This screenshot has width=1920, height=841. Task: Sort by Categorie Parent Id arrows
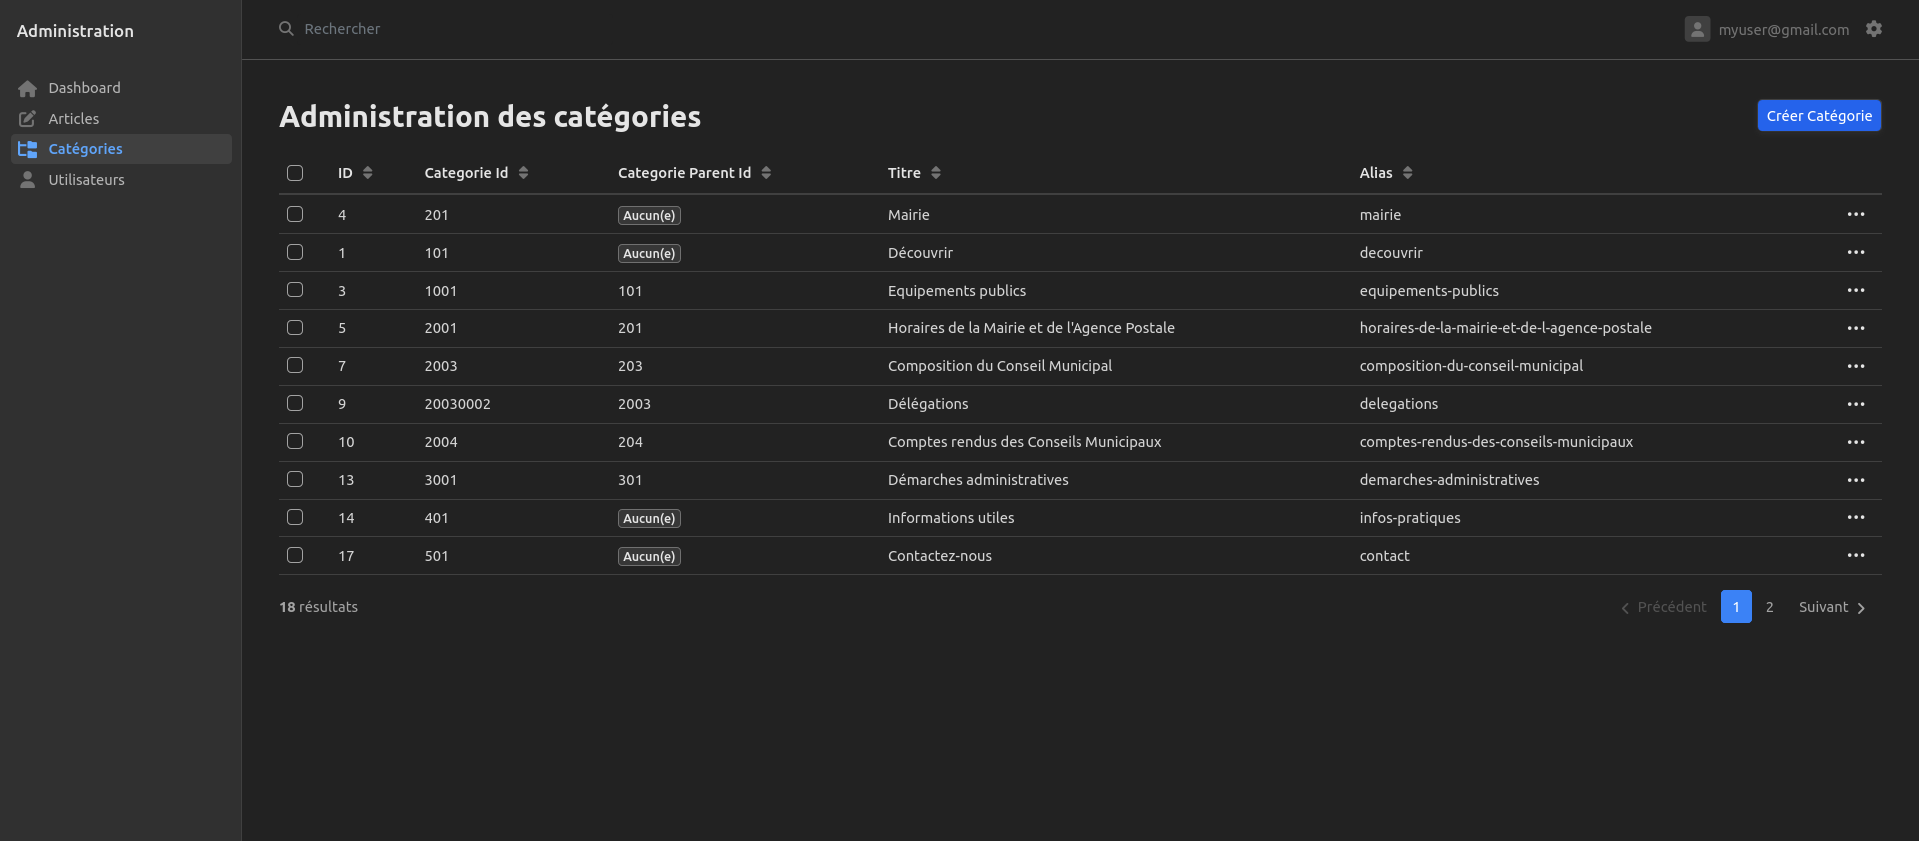(x=766, y=173)
